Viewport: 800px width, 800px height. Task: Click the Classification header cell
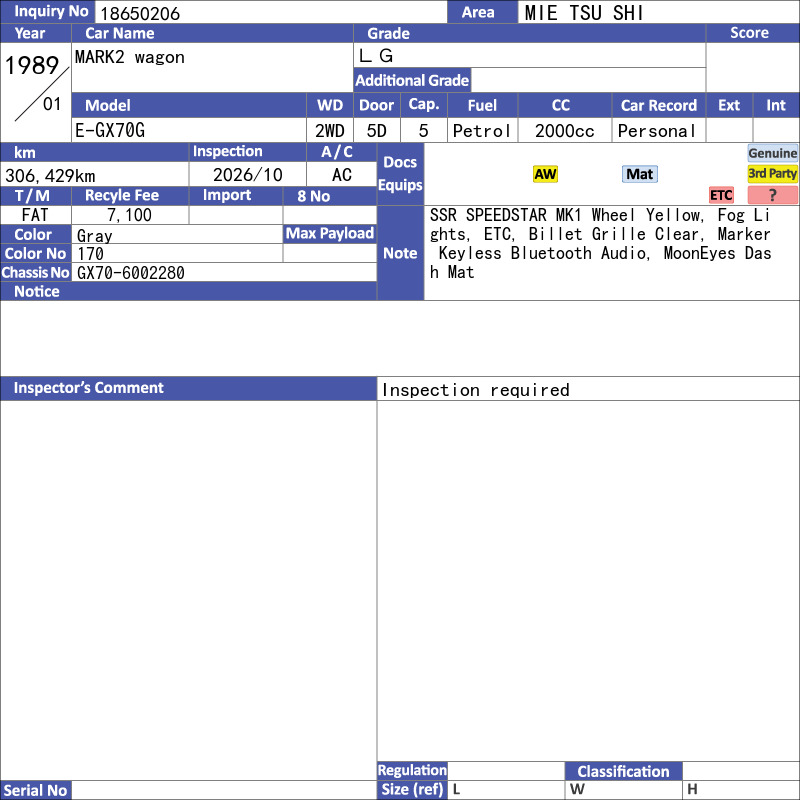point(623,771)
